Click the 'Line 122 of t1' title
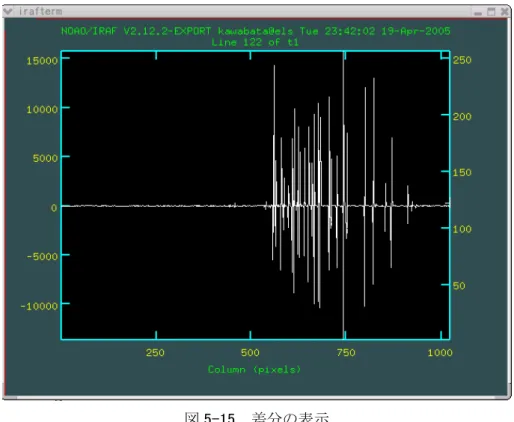 click(255, 42)
